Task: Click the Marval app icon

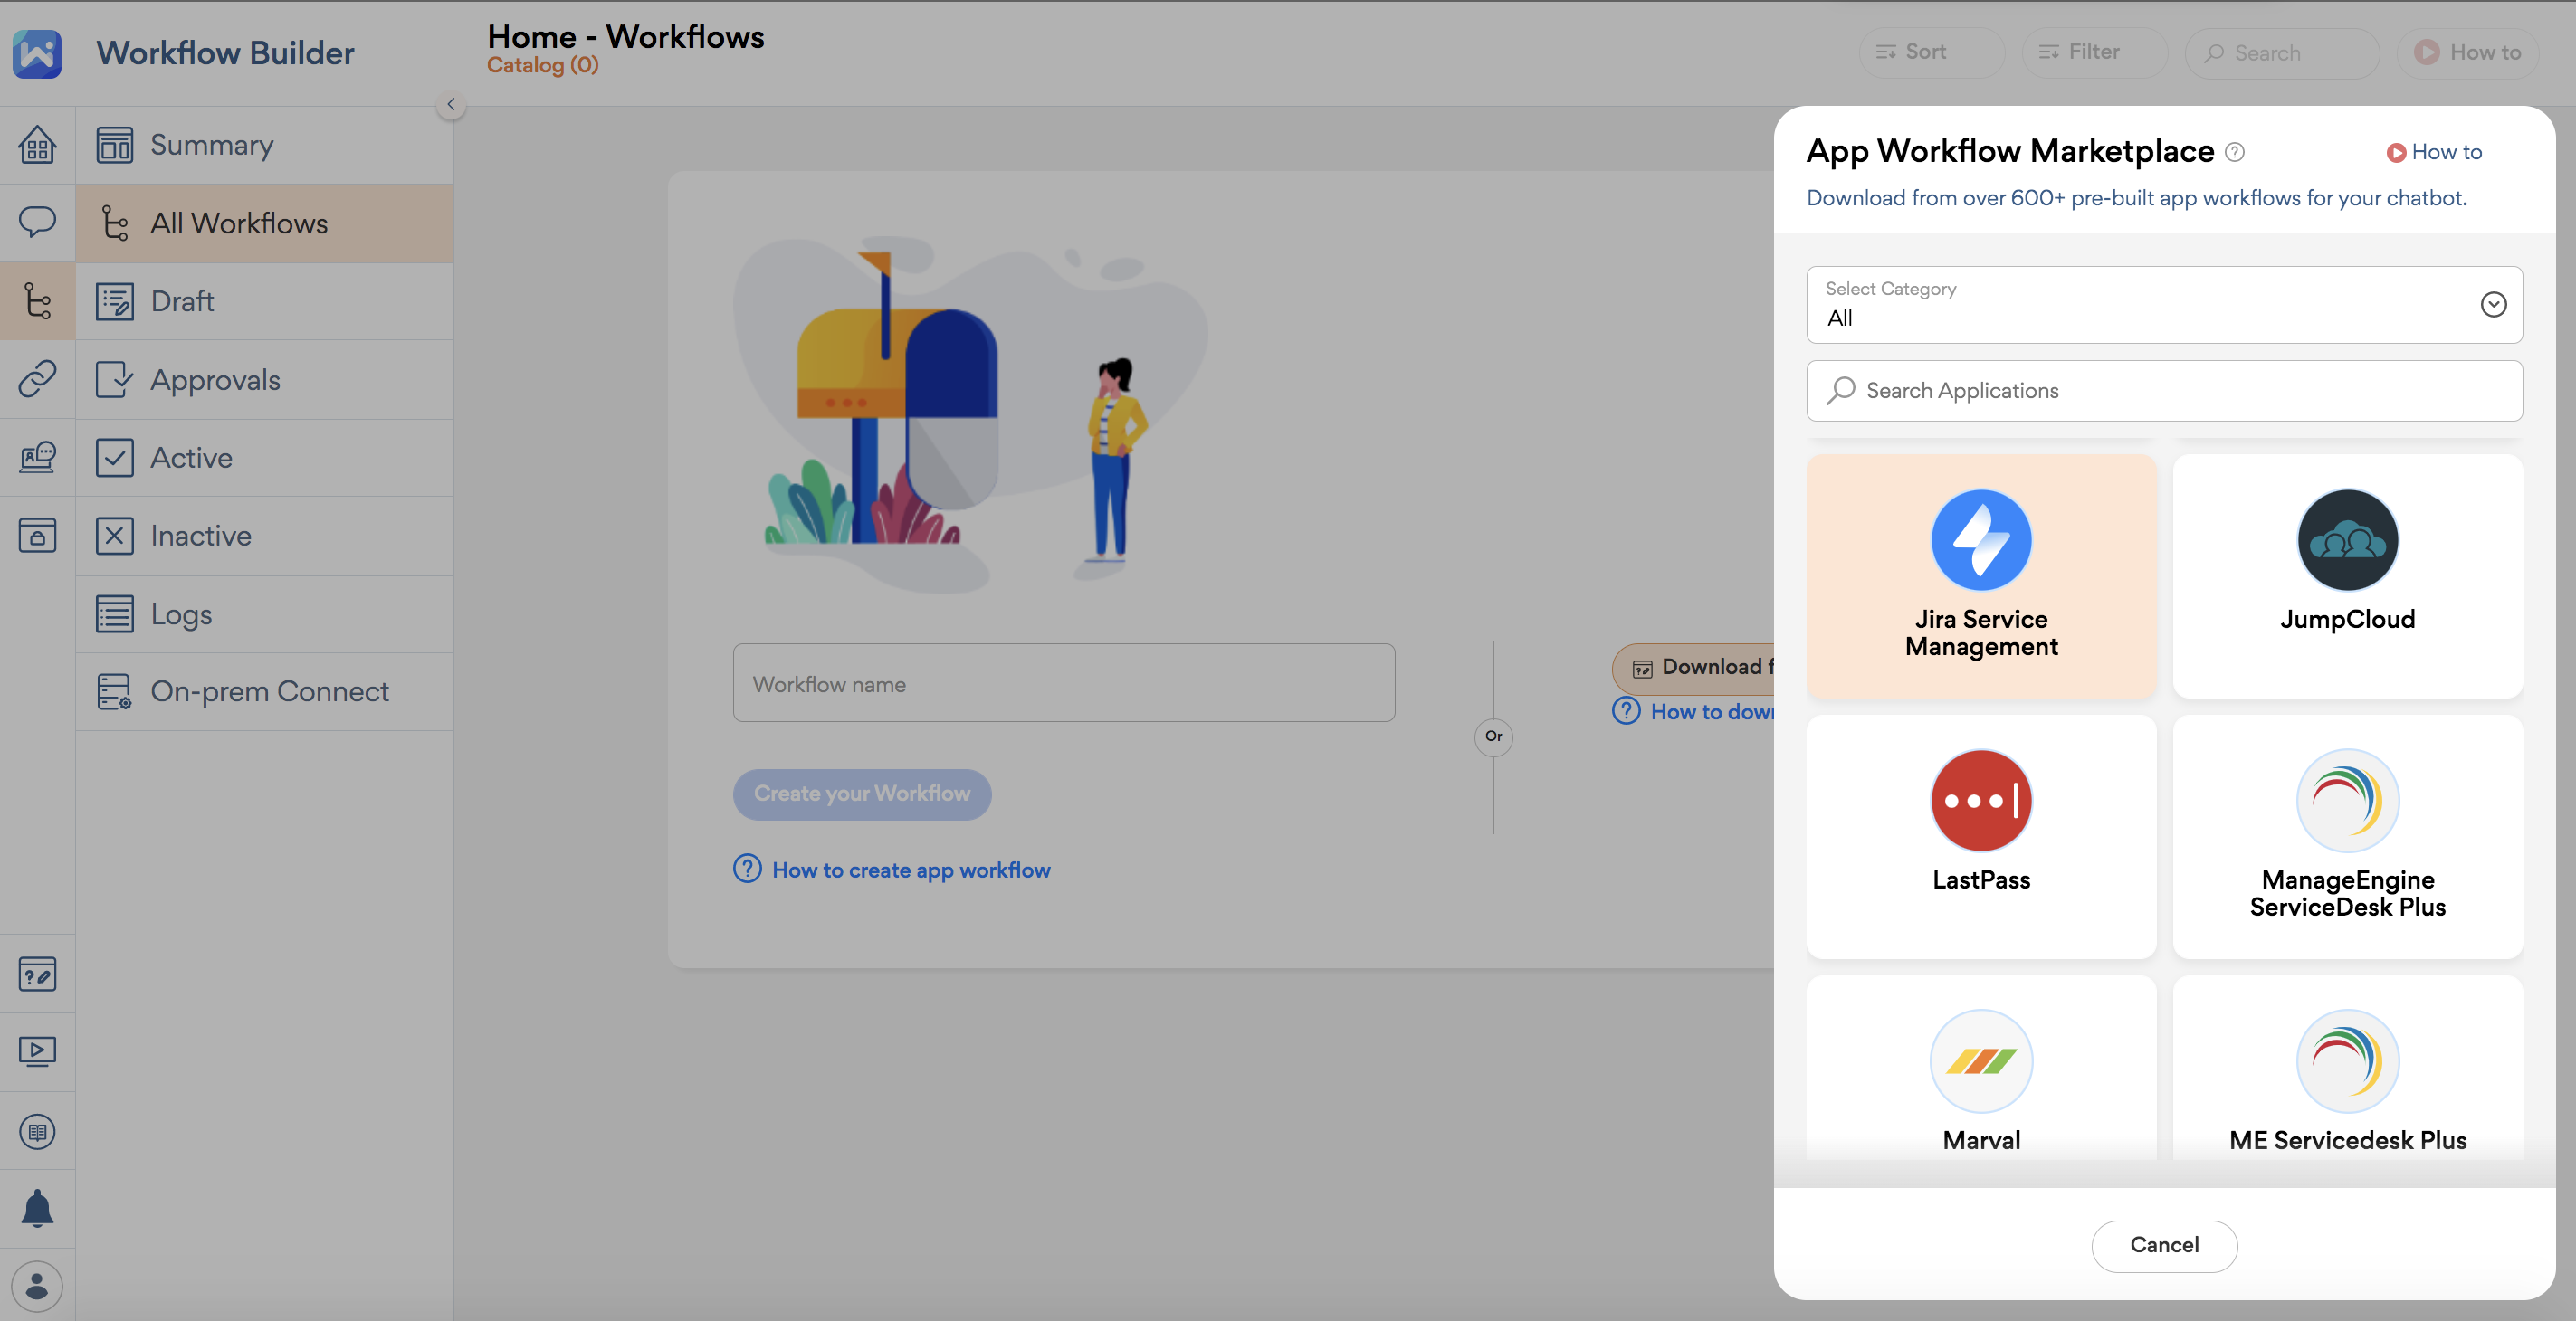Action: [x=1980, y=1060]
